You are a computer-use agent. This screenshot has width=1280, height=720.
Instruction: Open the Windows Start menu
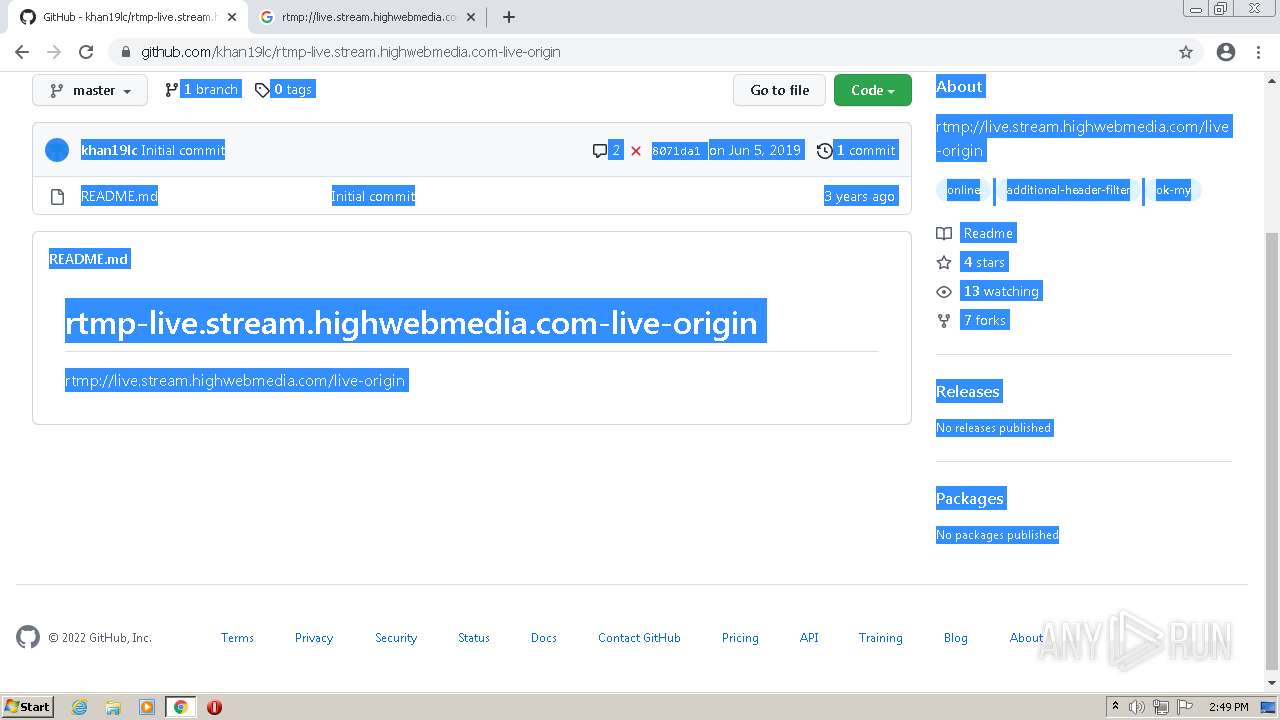click(x=27, y=707)
